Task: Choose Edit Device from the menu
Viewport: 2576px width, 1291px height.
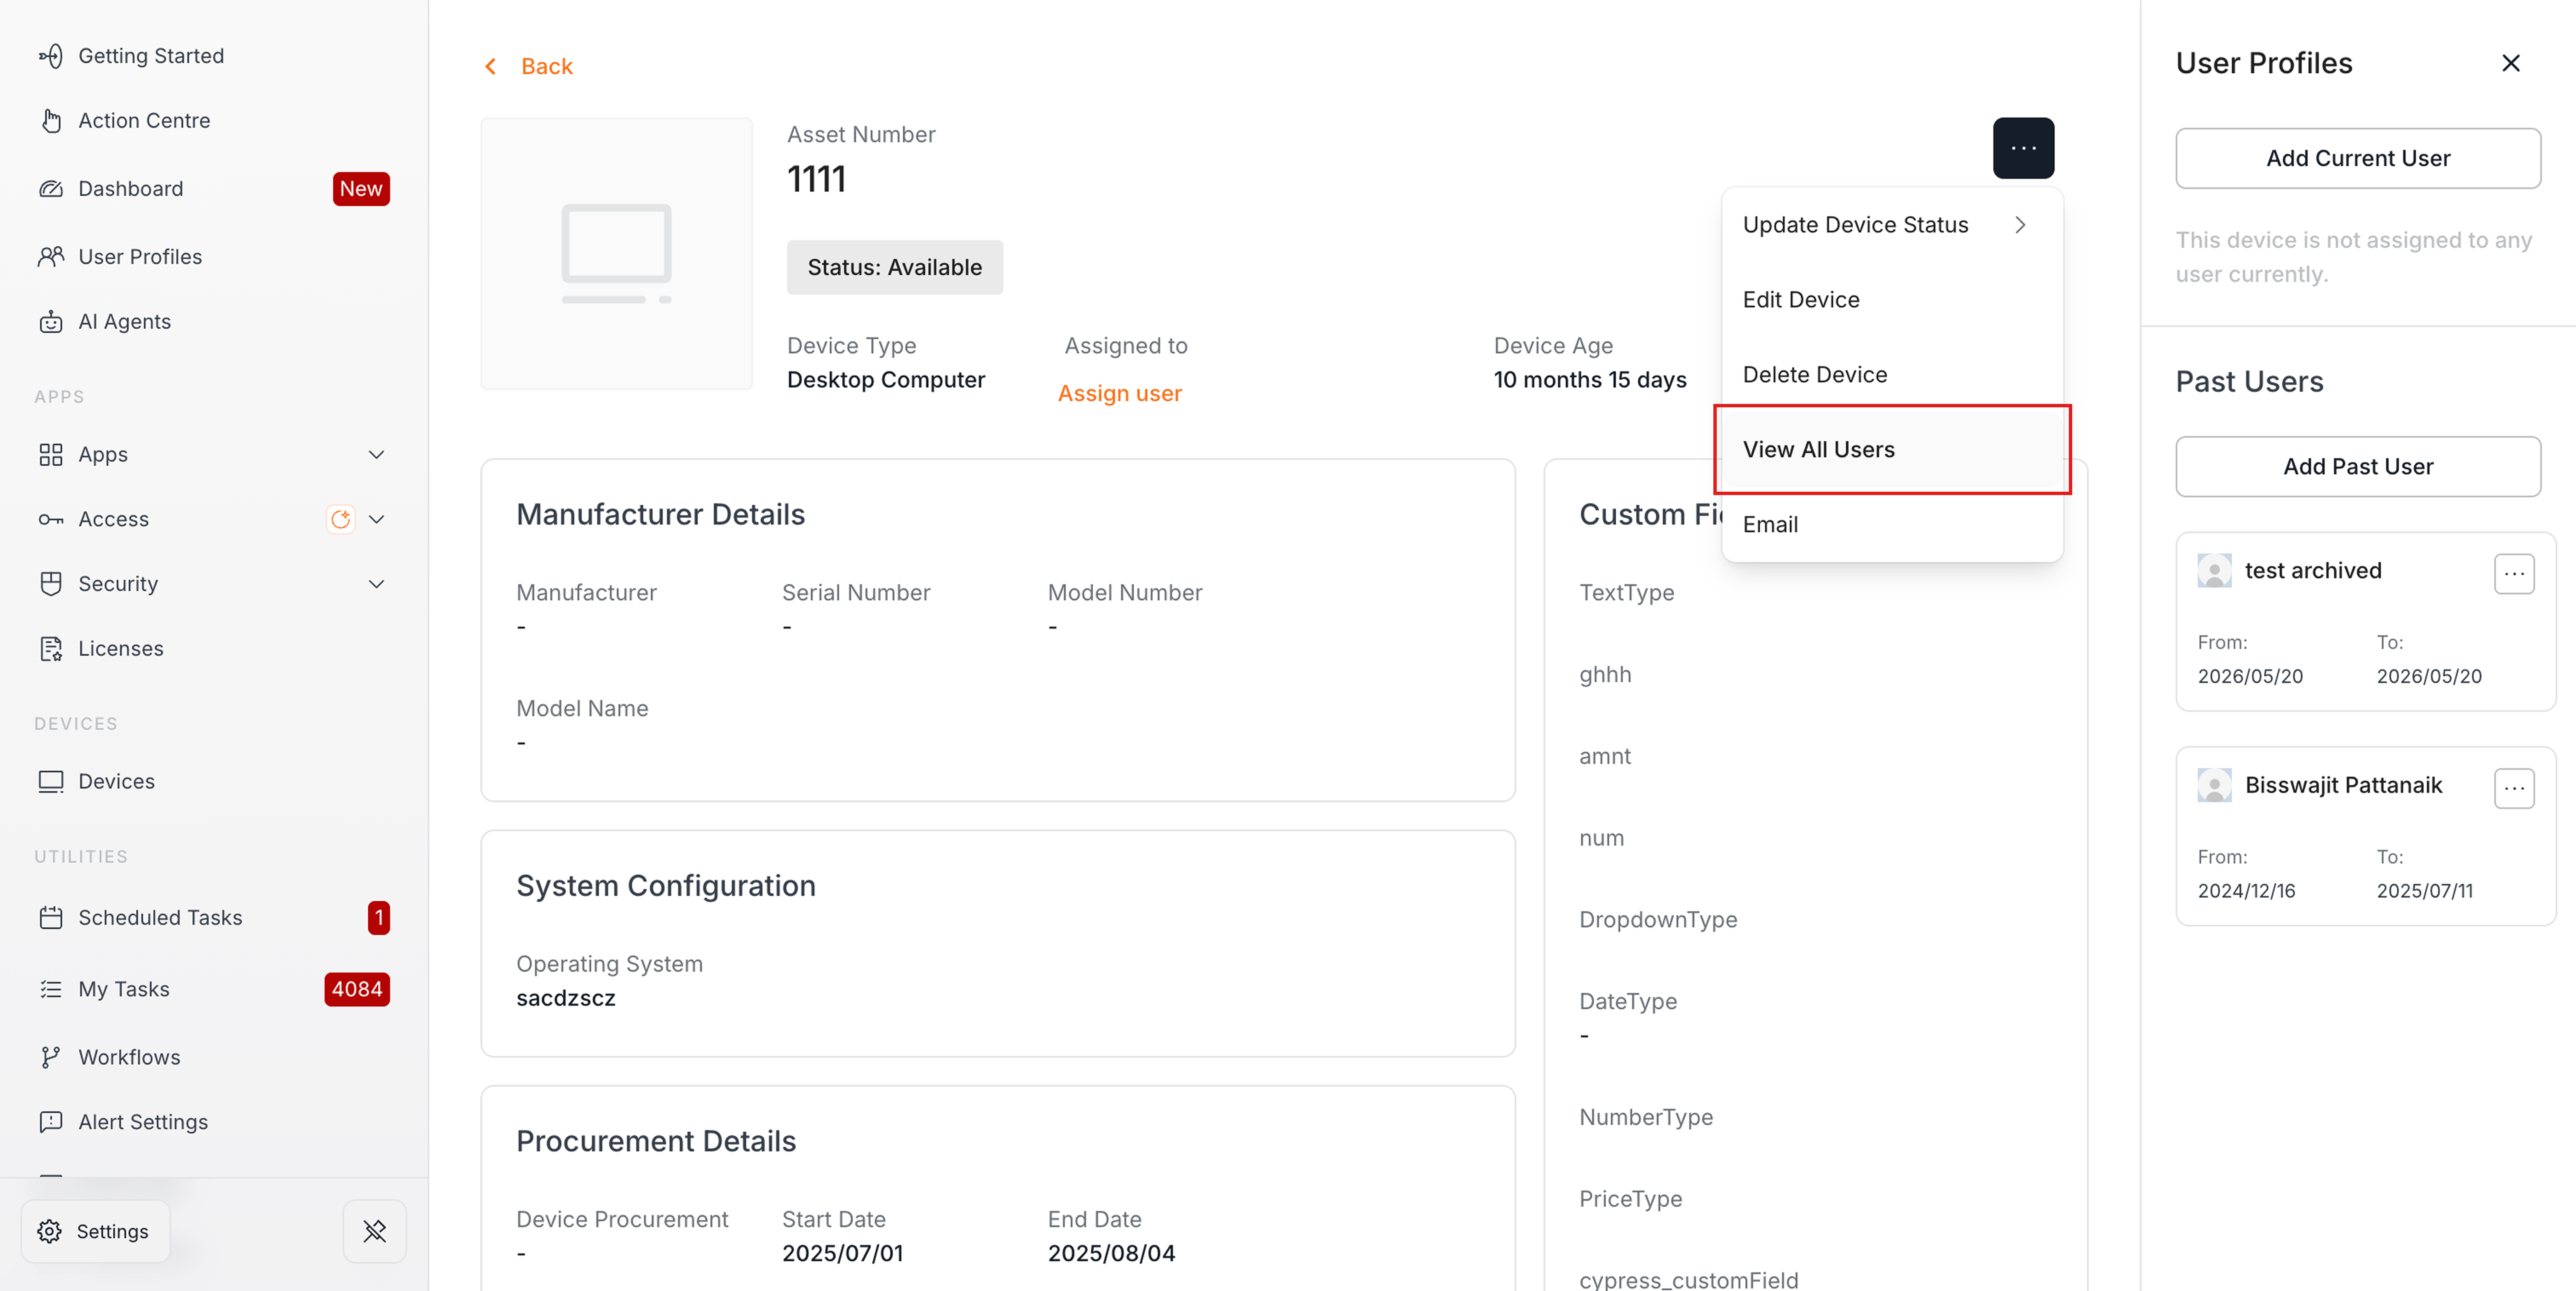Action: (x=1892, y=300)
